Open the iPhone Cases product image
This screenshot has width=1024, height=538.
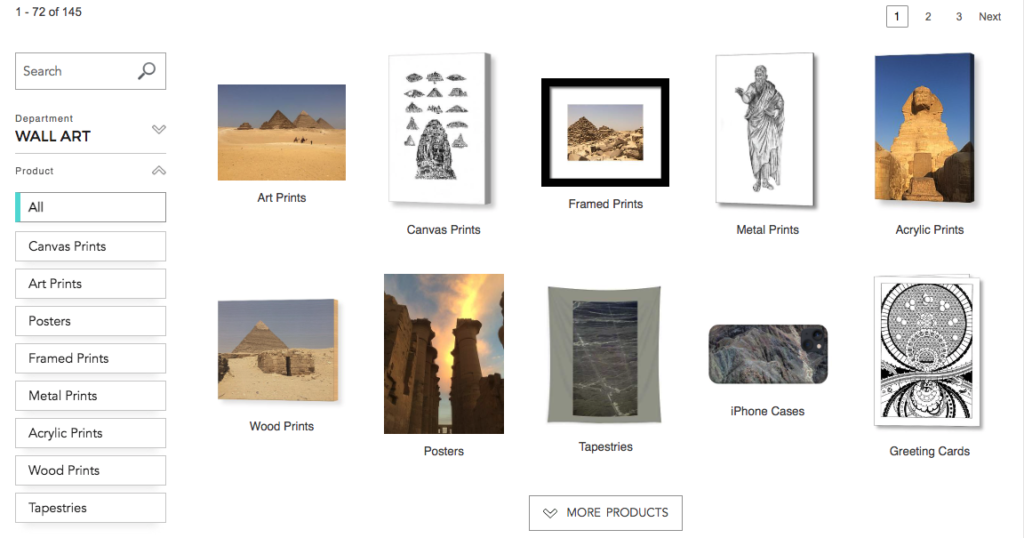pyautogui.click(x=768, y=354)
